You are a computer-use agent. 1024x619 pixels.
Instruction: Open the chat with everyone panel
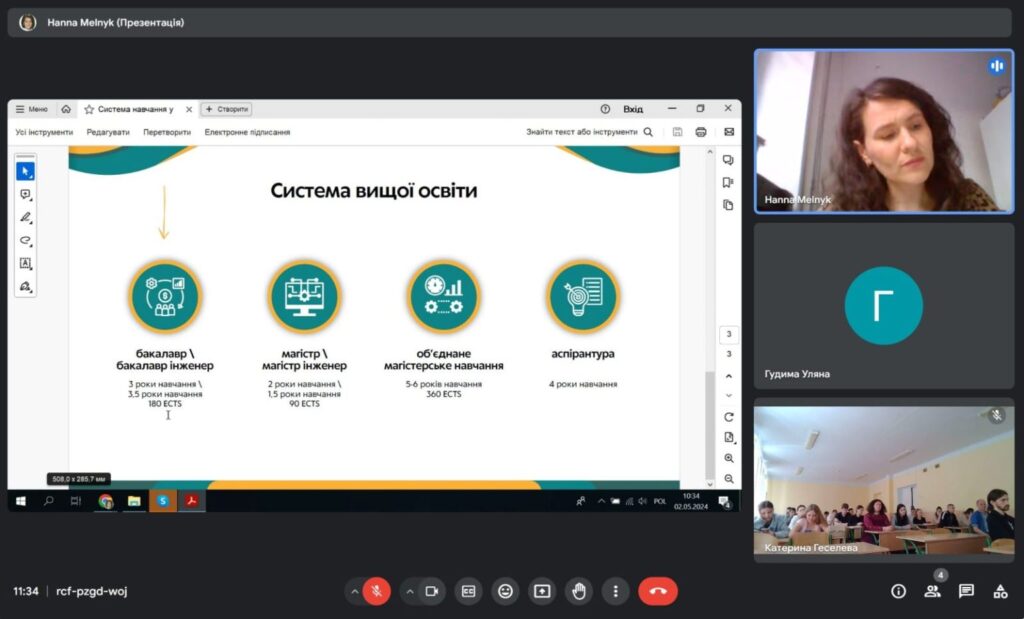(x=966, y=591)
